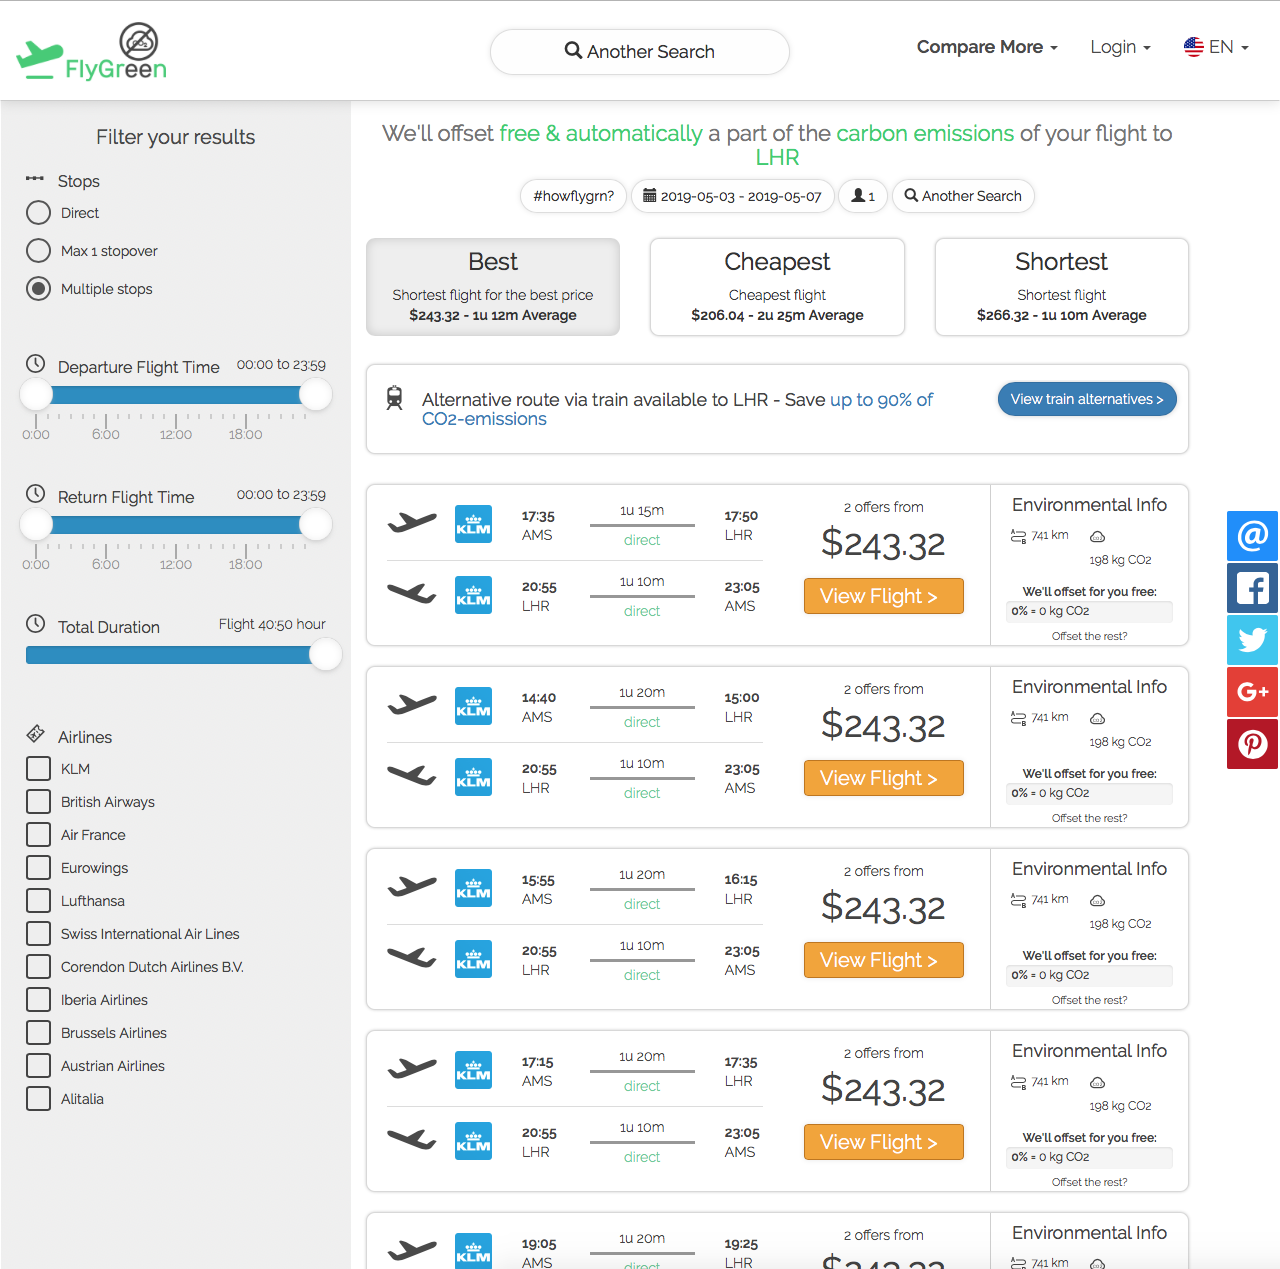
Task: Click departing plane icon of 17:35 flight
Action: tap(412, 522)
